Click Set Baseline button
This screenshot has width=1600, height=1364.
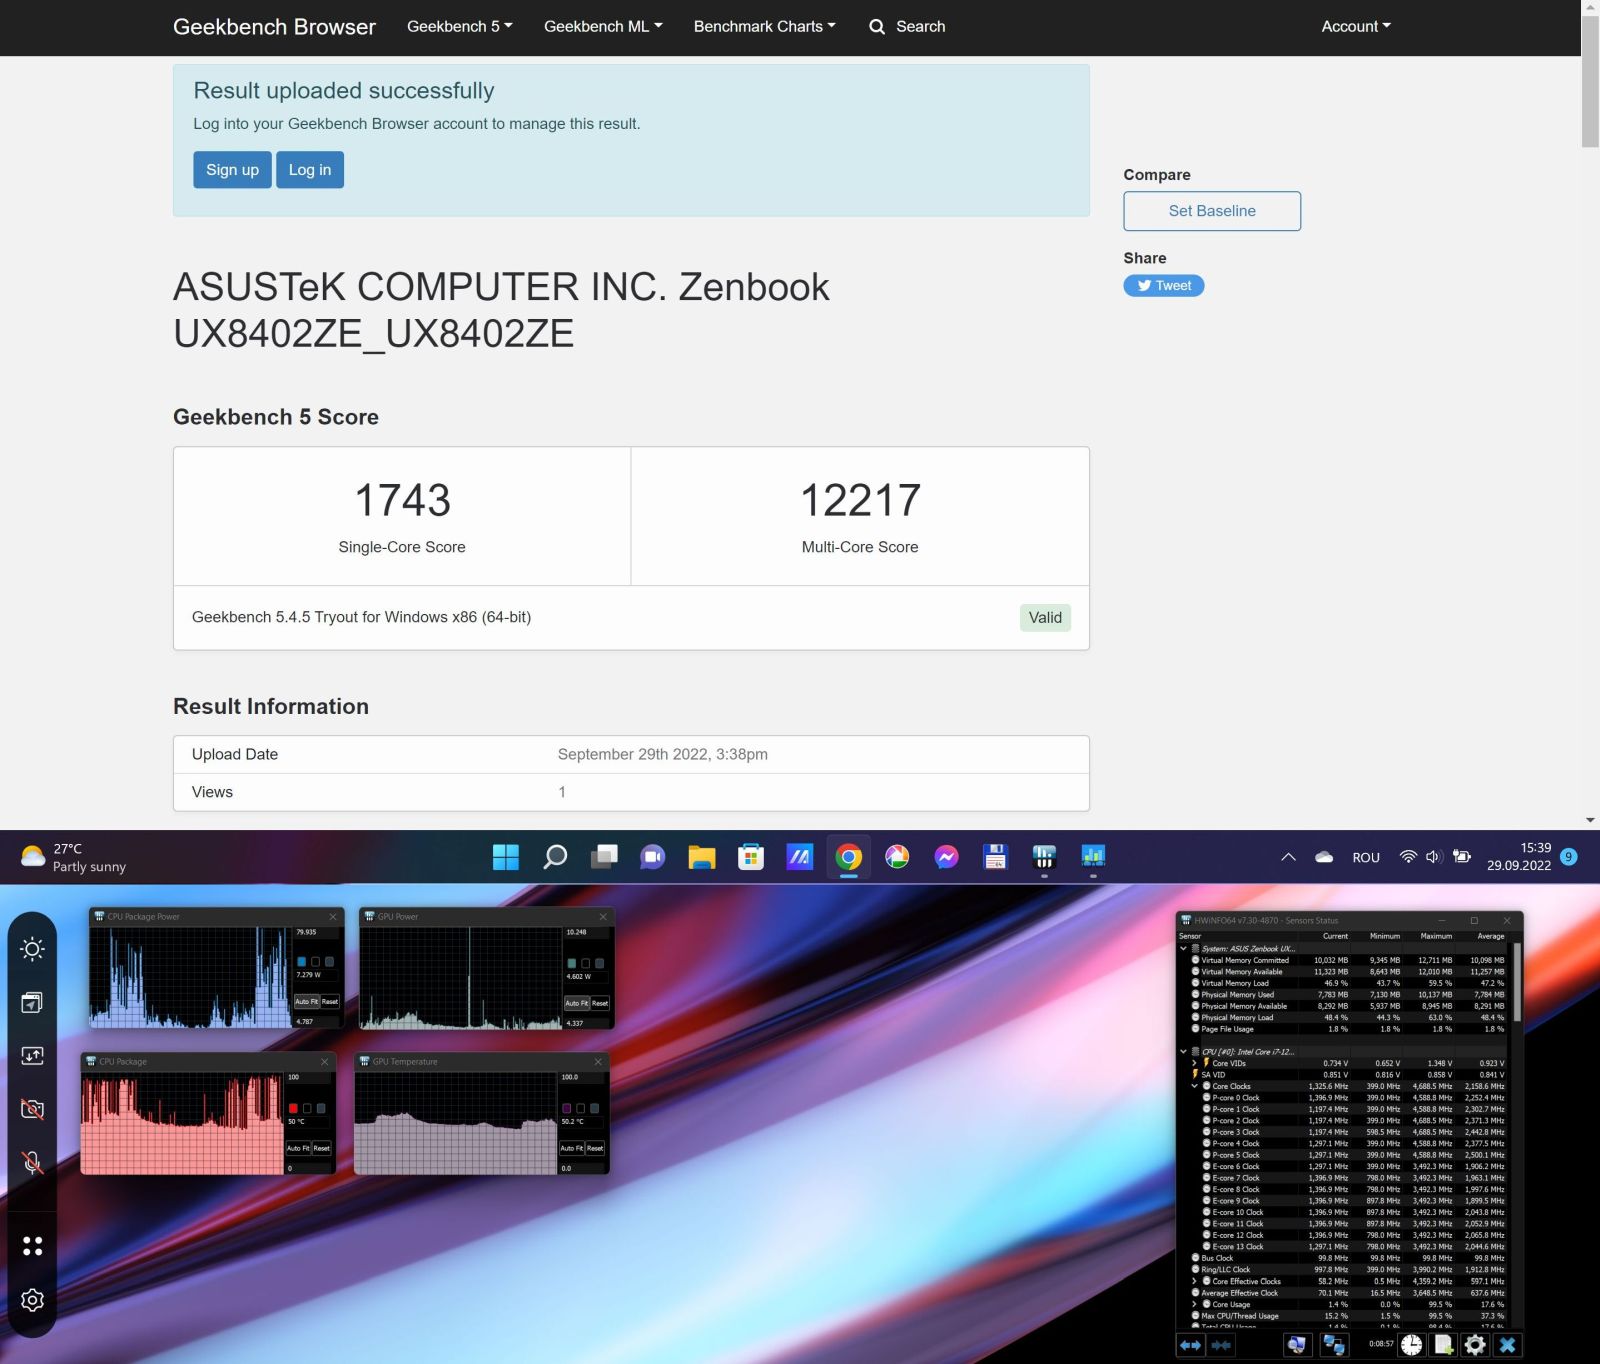click(x=1212, y=211)
